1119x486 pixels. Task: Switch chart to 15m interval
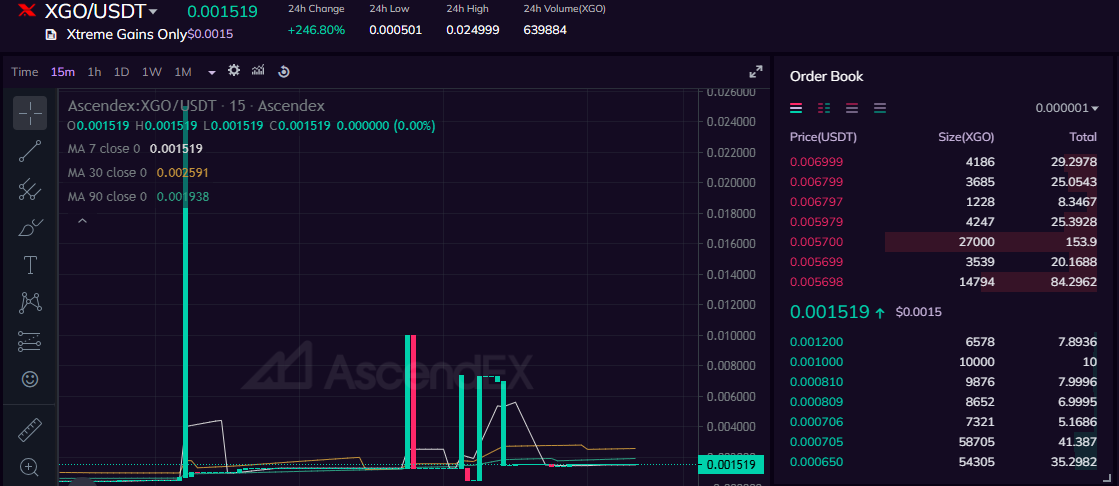[63, 71]
